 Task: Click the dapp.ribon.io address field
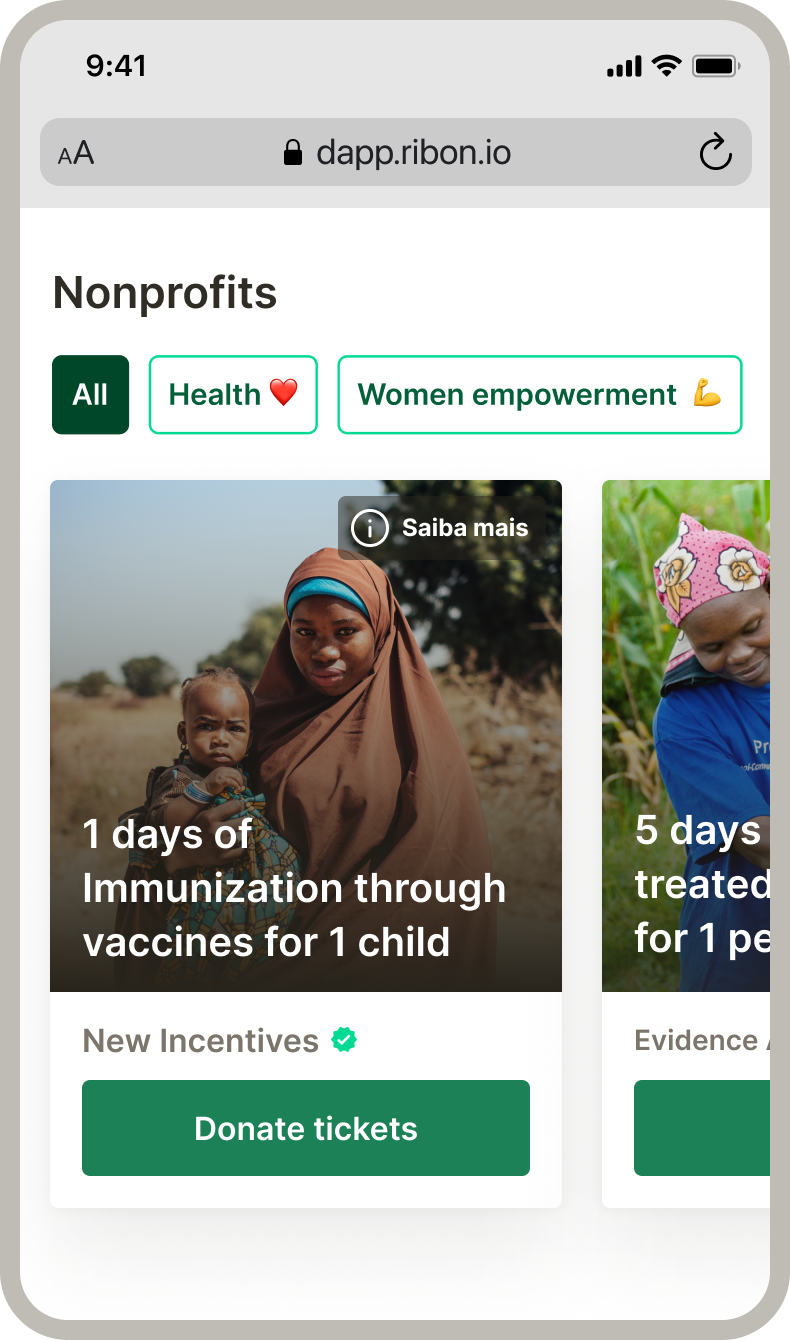[x=413, y=153]
